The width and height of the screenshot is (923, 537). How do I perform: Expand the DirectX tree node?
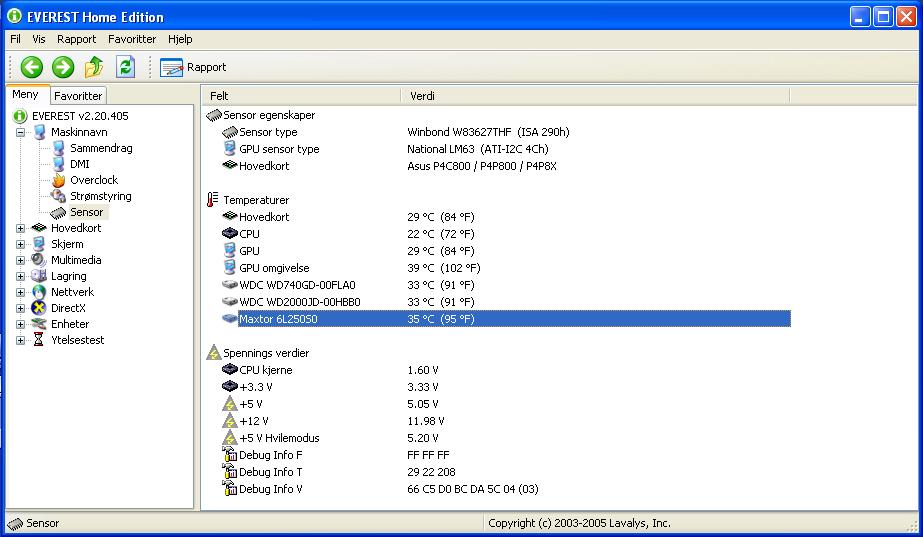tap(21, 308)
